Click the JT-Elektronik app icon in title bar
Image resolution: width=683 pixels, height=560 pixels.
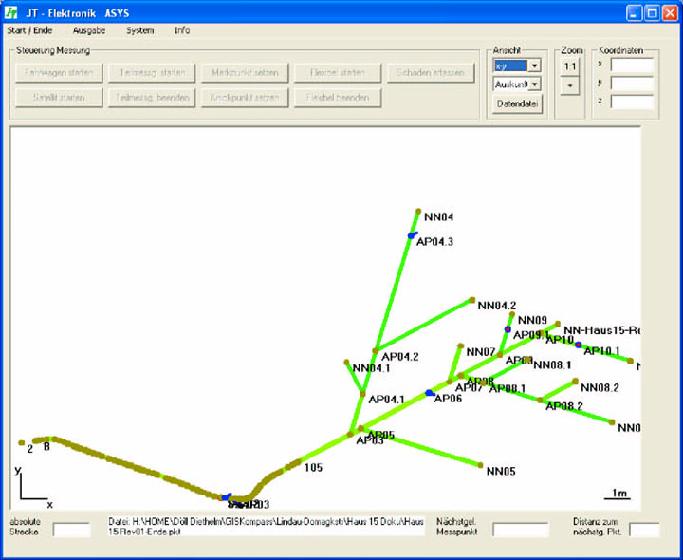[x=12, y=12]
